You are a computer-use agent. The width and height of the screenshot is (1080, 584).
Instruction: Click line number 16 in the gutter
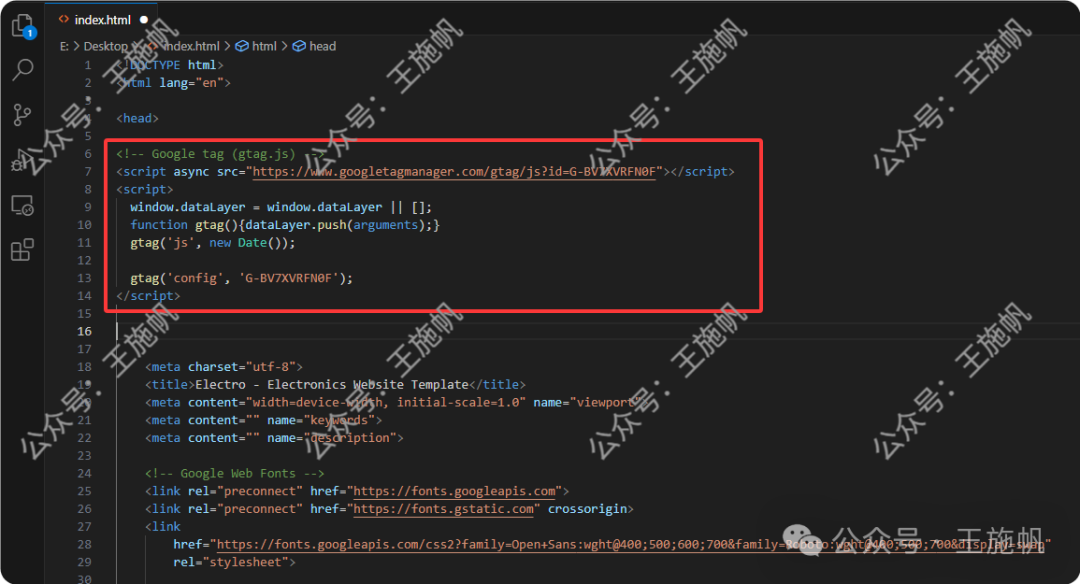(84, 331)
